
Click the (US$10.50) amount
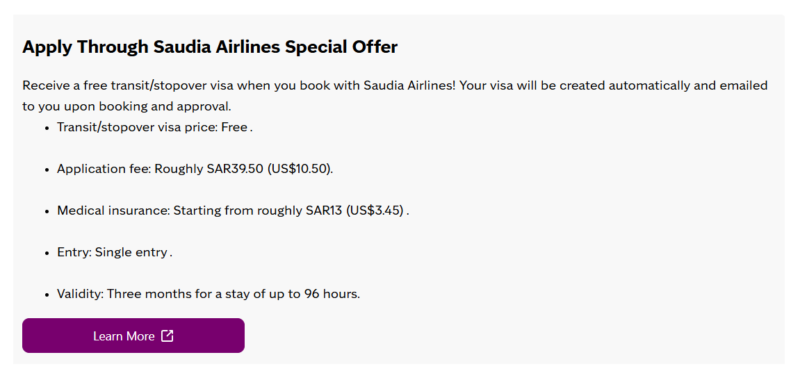pyautogui.click(x=300, y=169)
